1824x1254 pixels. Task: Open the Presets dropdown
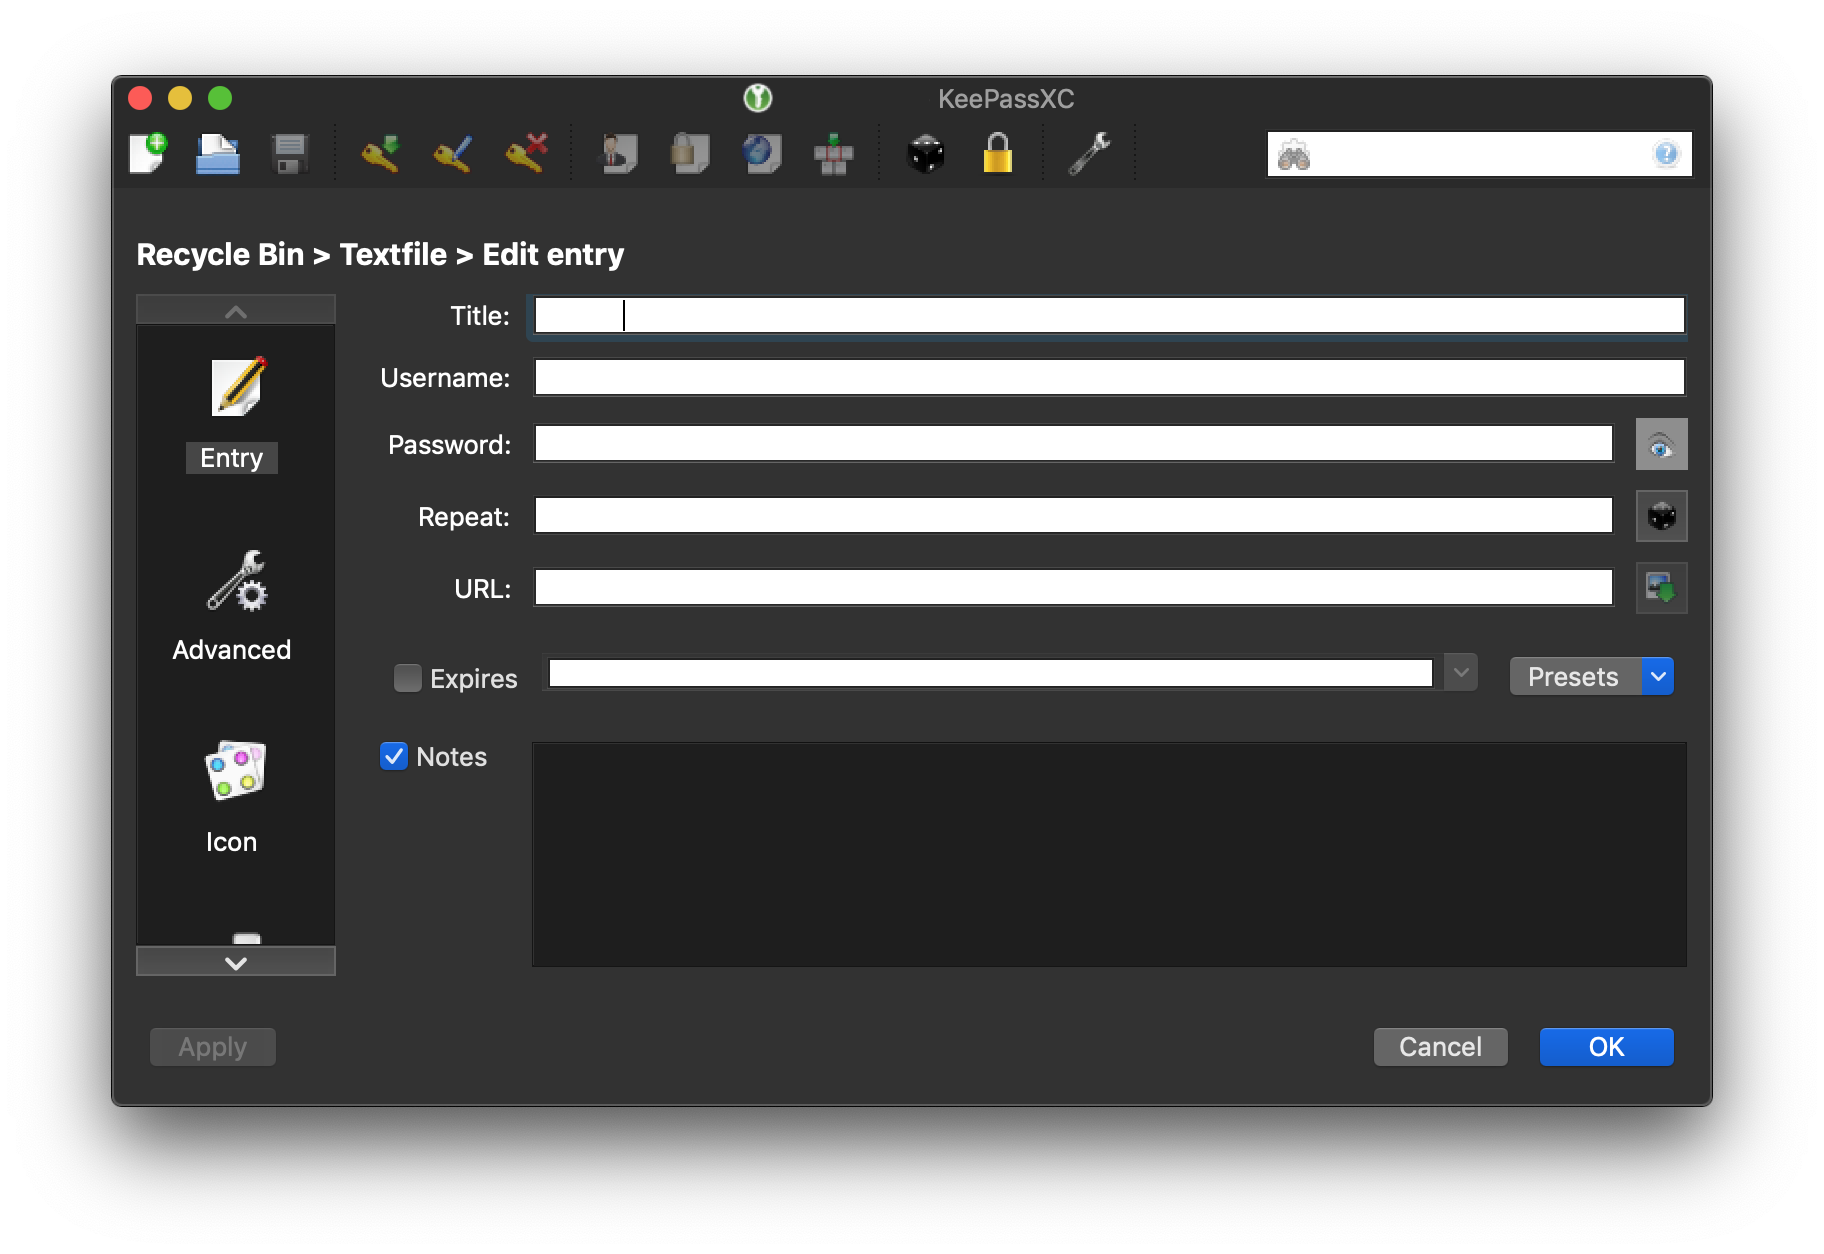[1573, 676]
